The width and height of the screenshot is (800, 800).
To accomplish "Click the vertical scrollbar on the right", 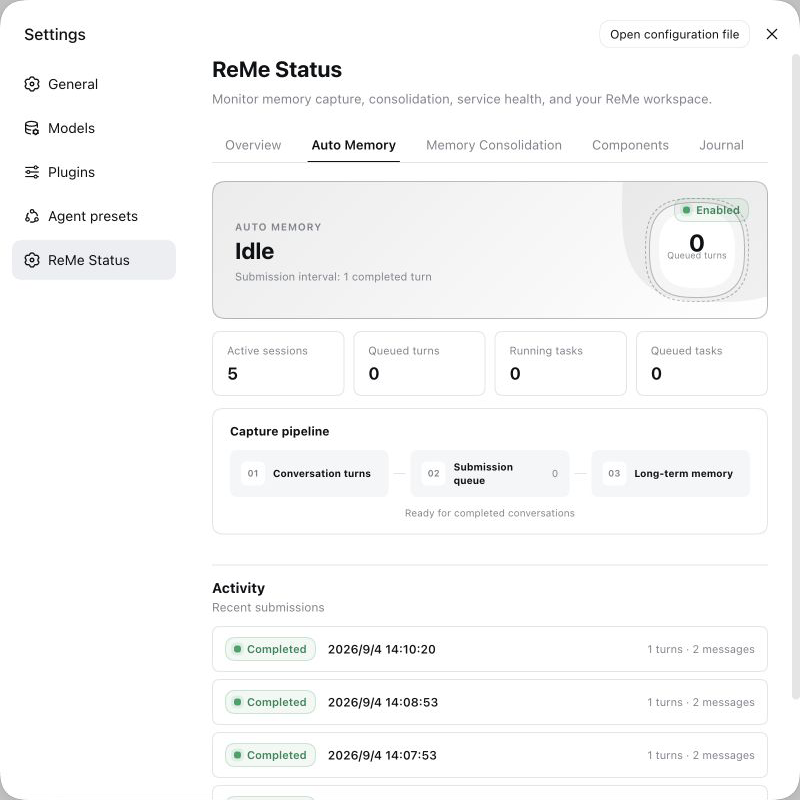I will pyautogui.click(x=795, y=376).
